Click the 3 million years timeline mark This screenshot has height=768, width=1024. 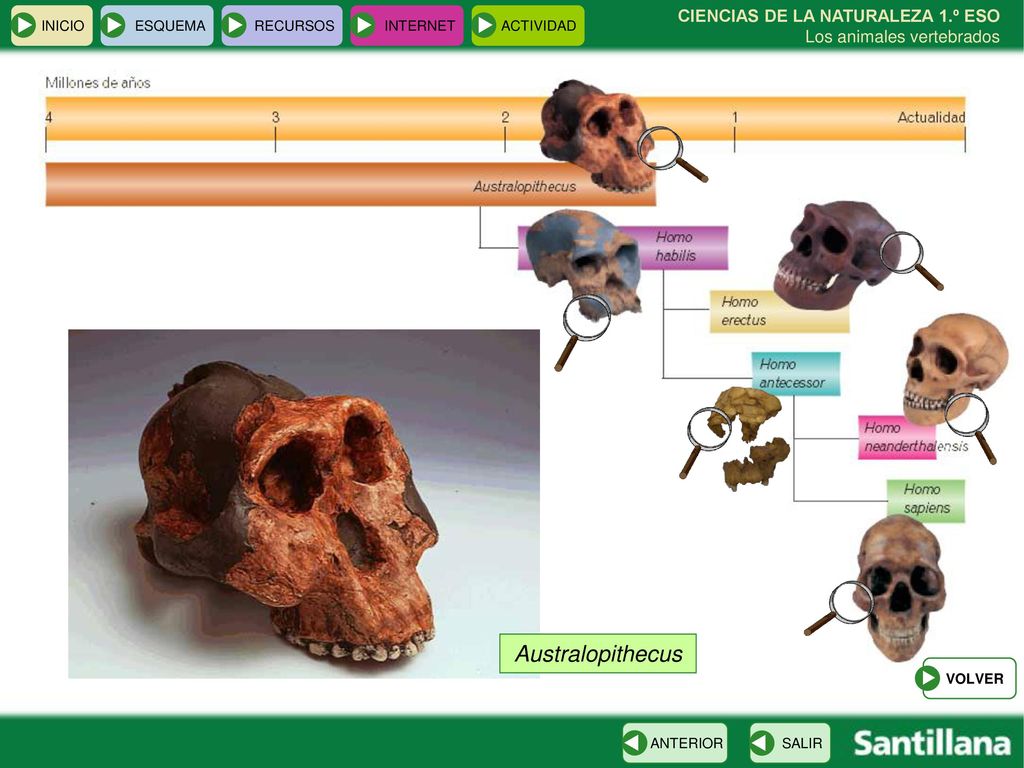[276, 117]
